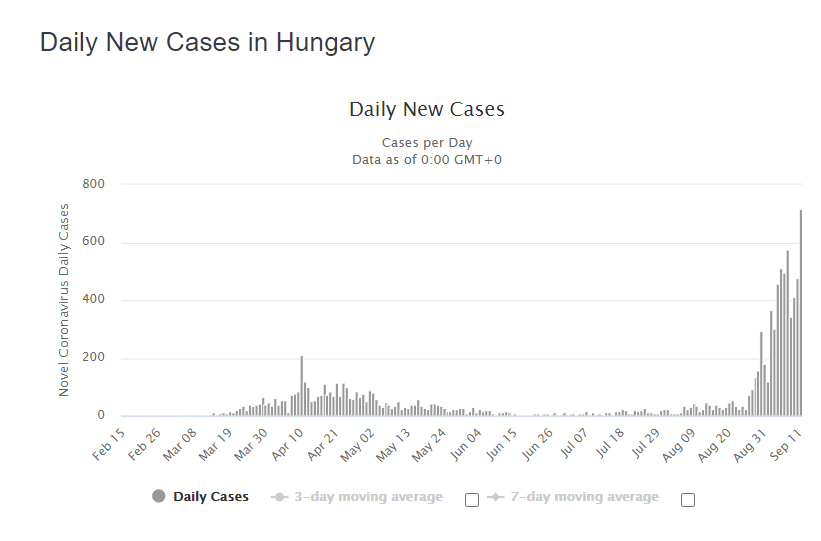This screenshot has width=821, height=541.
Task: Click the Aug 31 axis date label
Action: pos(750,445)
